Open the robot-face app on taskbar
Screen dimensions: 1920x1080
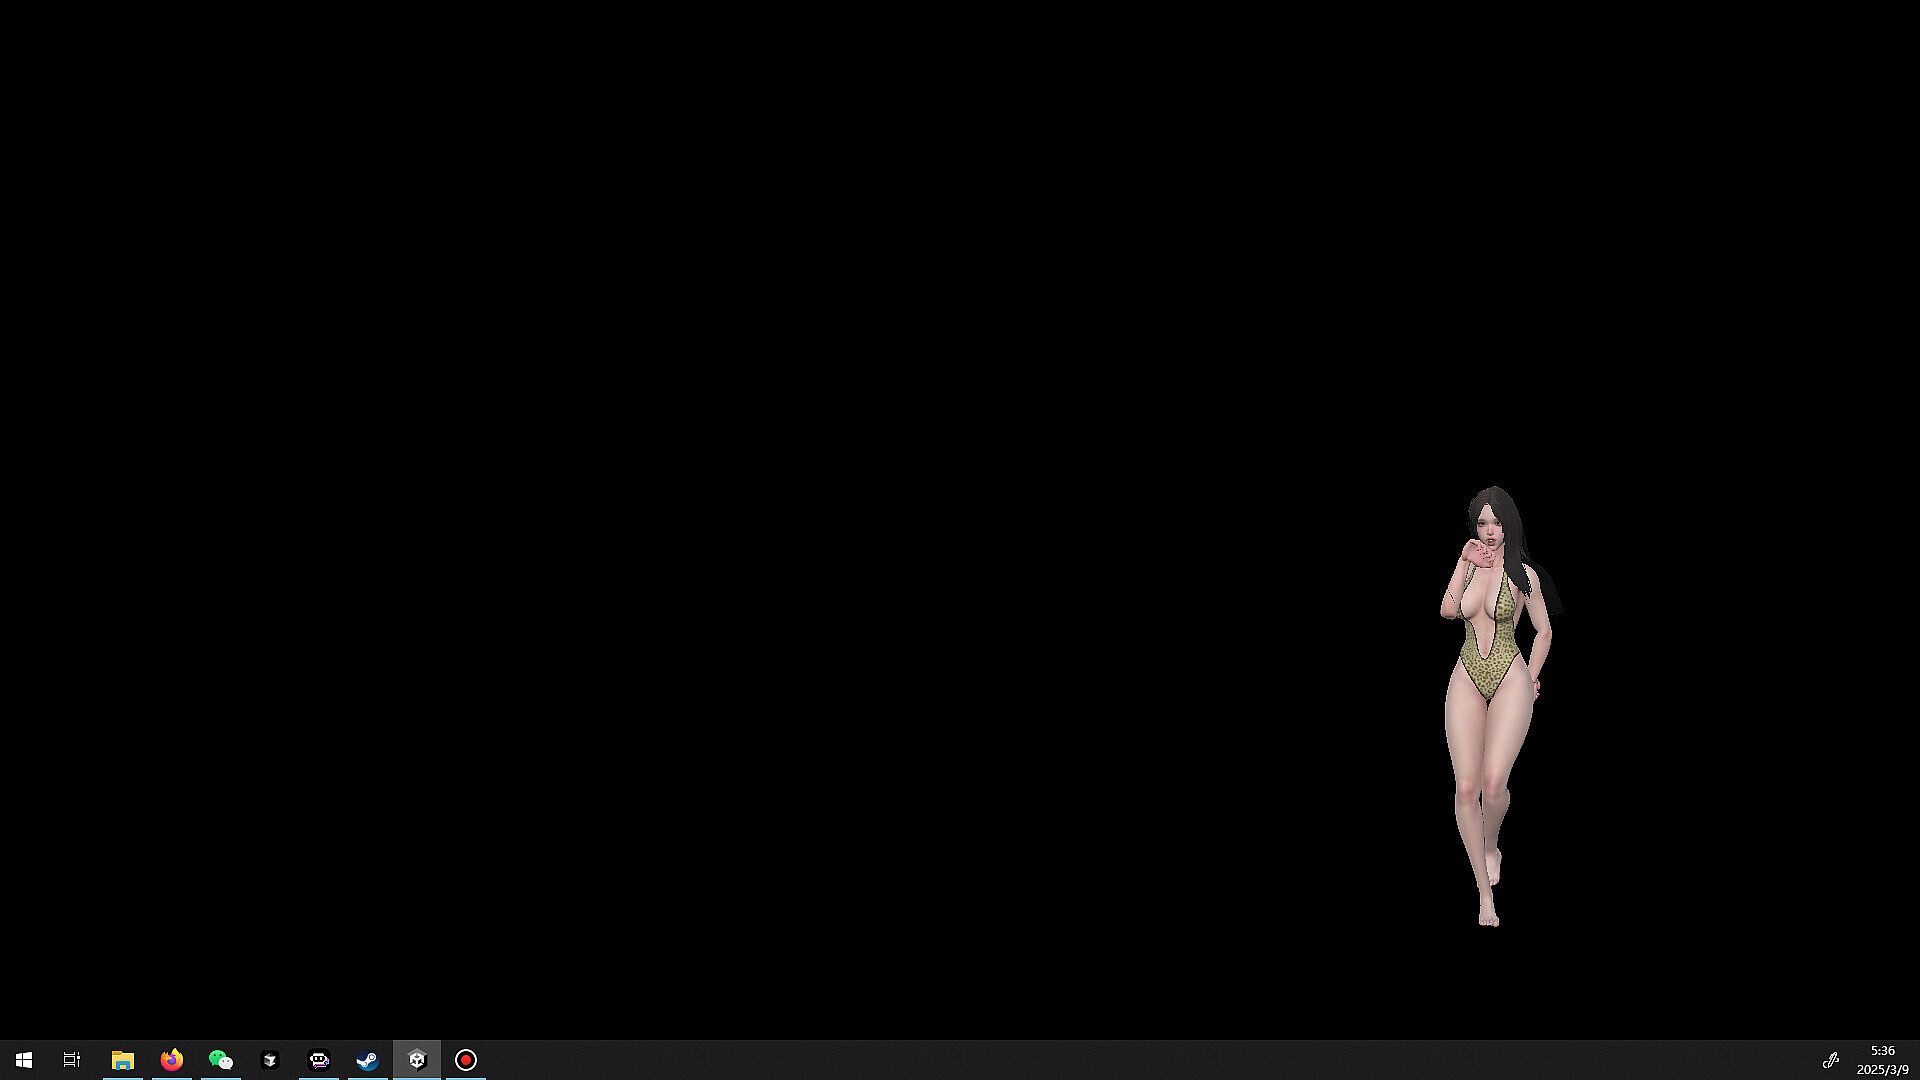(x=319, y=1060)
